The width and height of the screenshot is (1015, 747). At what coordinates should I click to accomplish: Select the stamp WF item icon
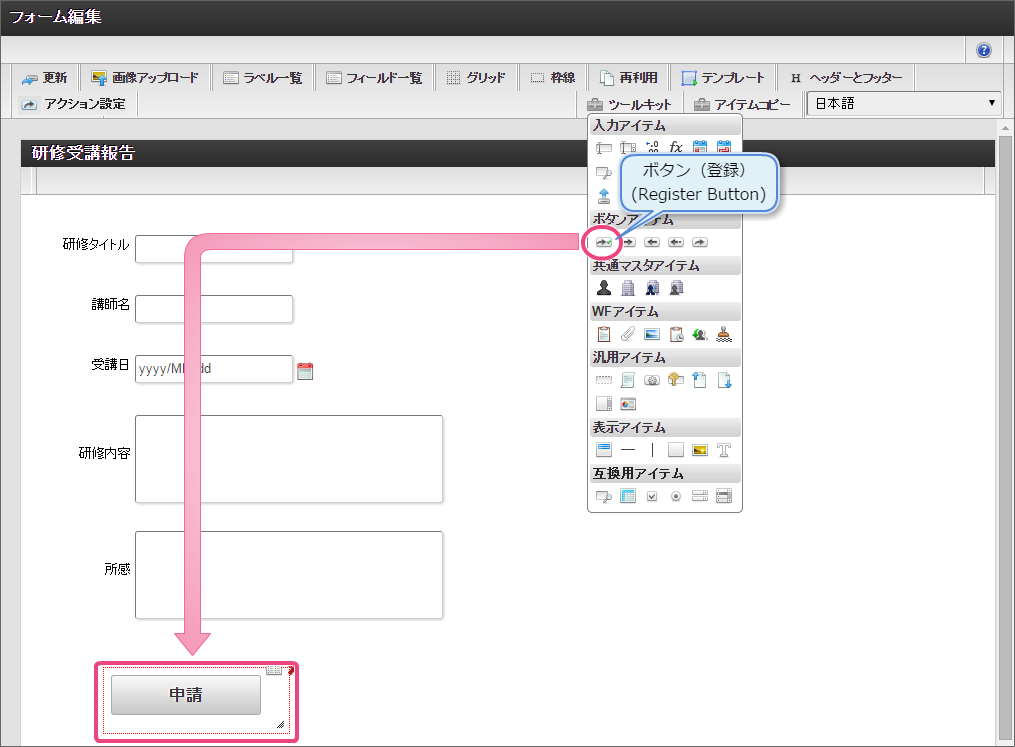[724, 334]
